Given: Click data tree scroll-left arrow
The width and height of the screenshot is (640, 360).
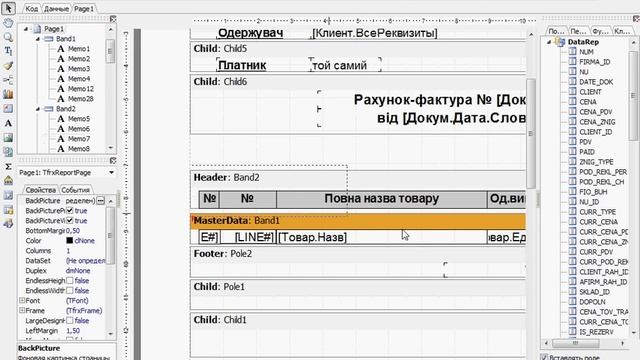Looking at the screenshot, I should click(547, 343).
